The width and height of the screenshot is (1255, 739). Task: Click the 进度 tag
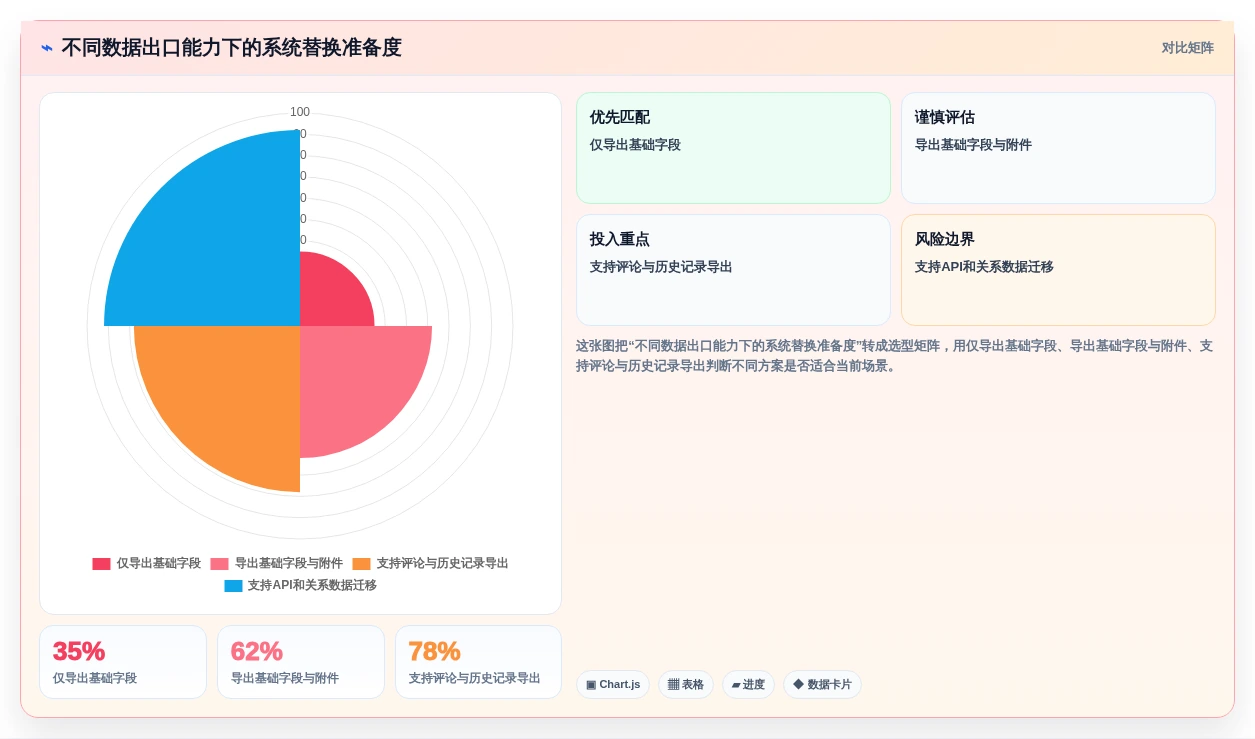748,685
